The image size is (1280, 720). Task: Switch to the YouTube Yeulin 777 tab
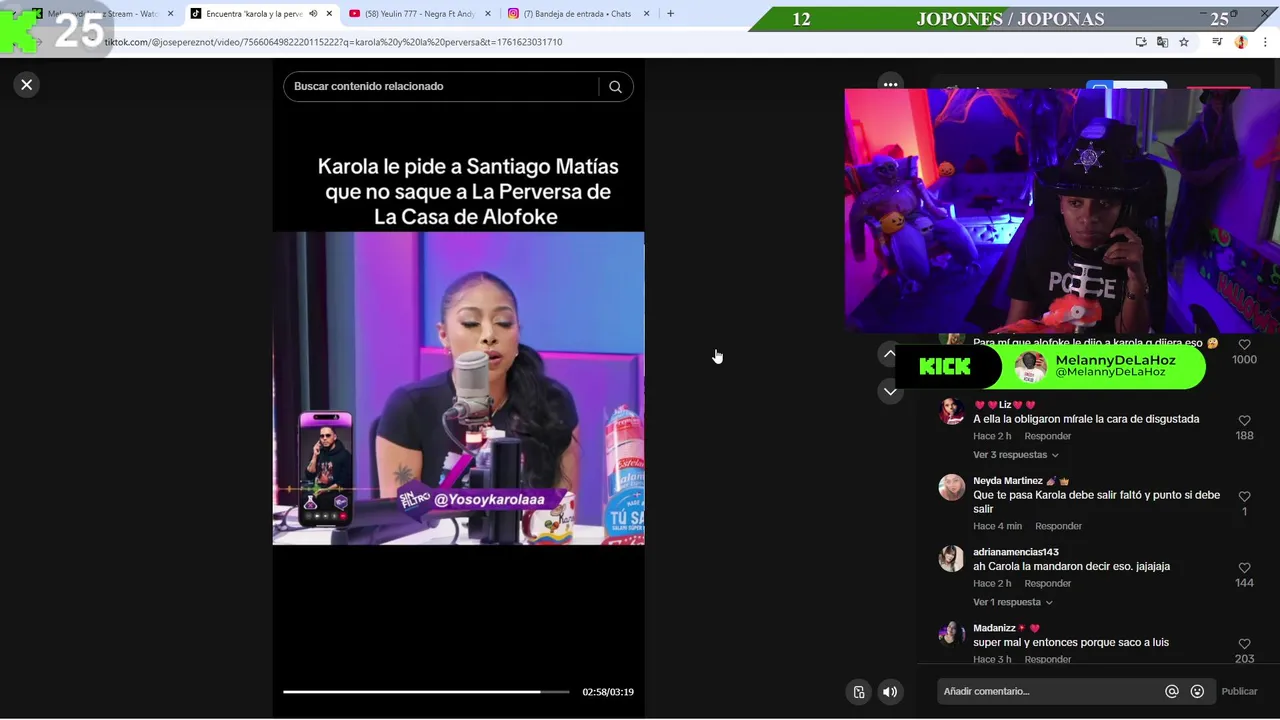420,14
